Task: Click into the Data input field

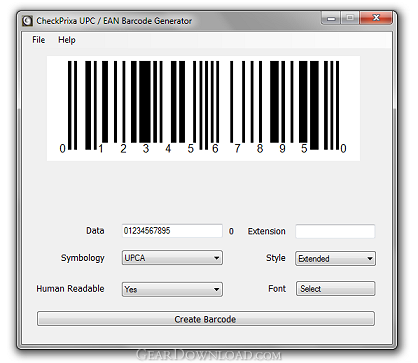Action: pos(172,231)
